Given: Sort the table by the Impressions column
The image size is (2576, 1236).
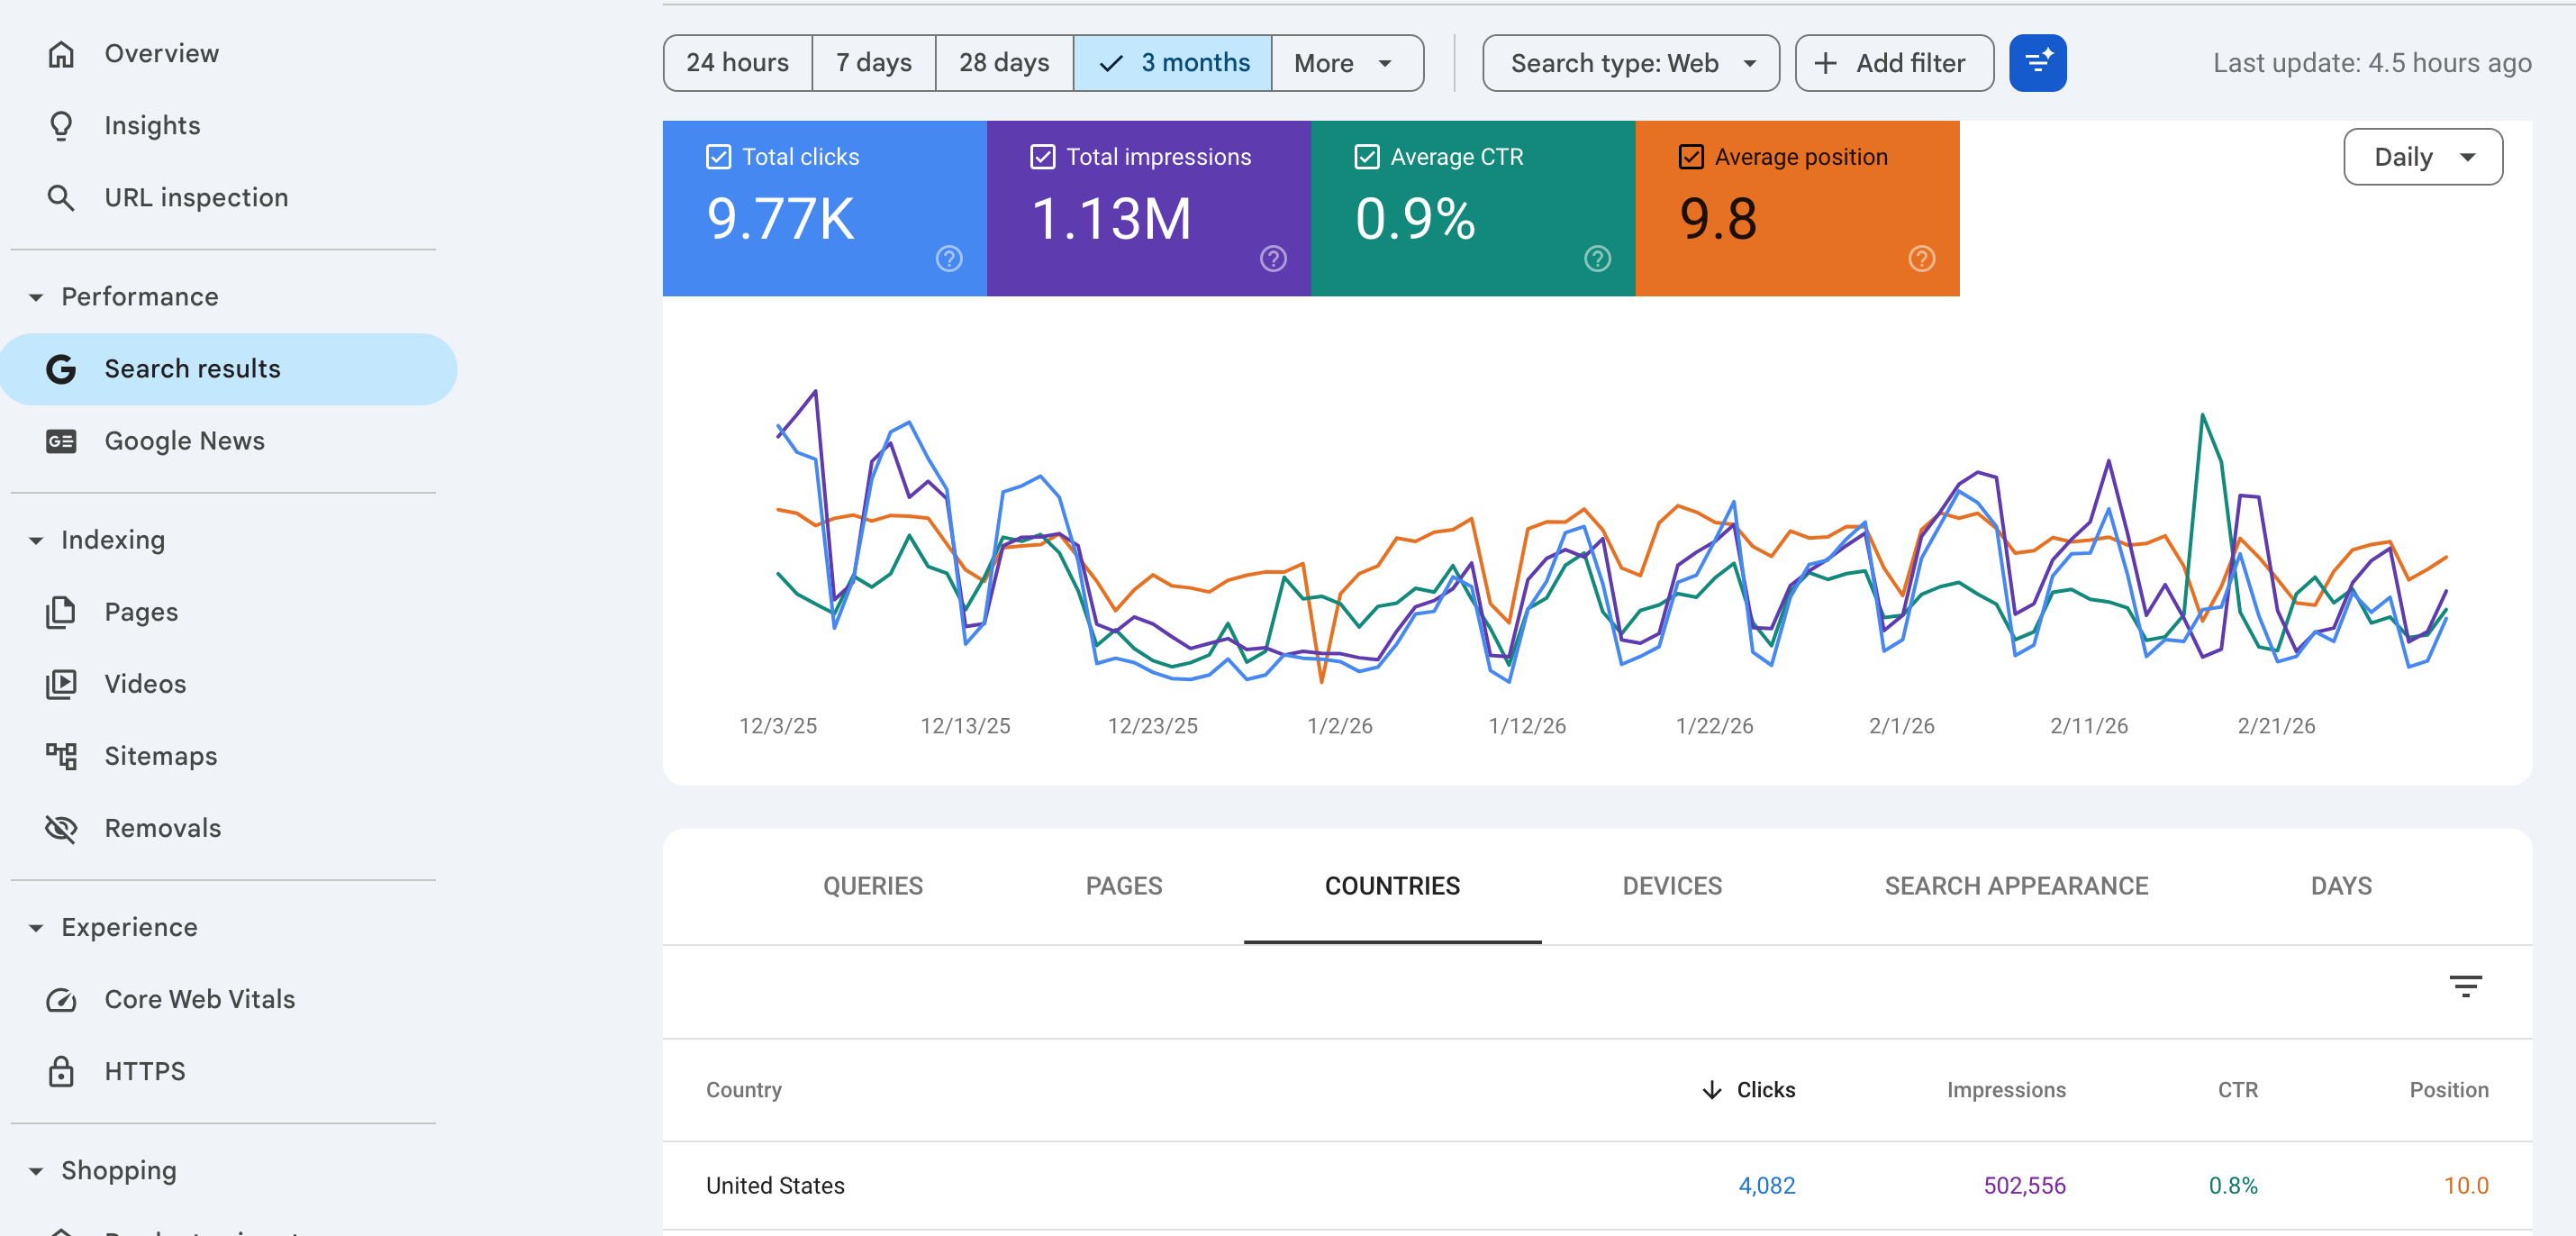Looking at the screenshot, I should coord(2005,1089).
